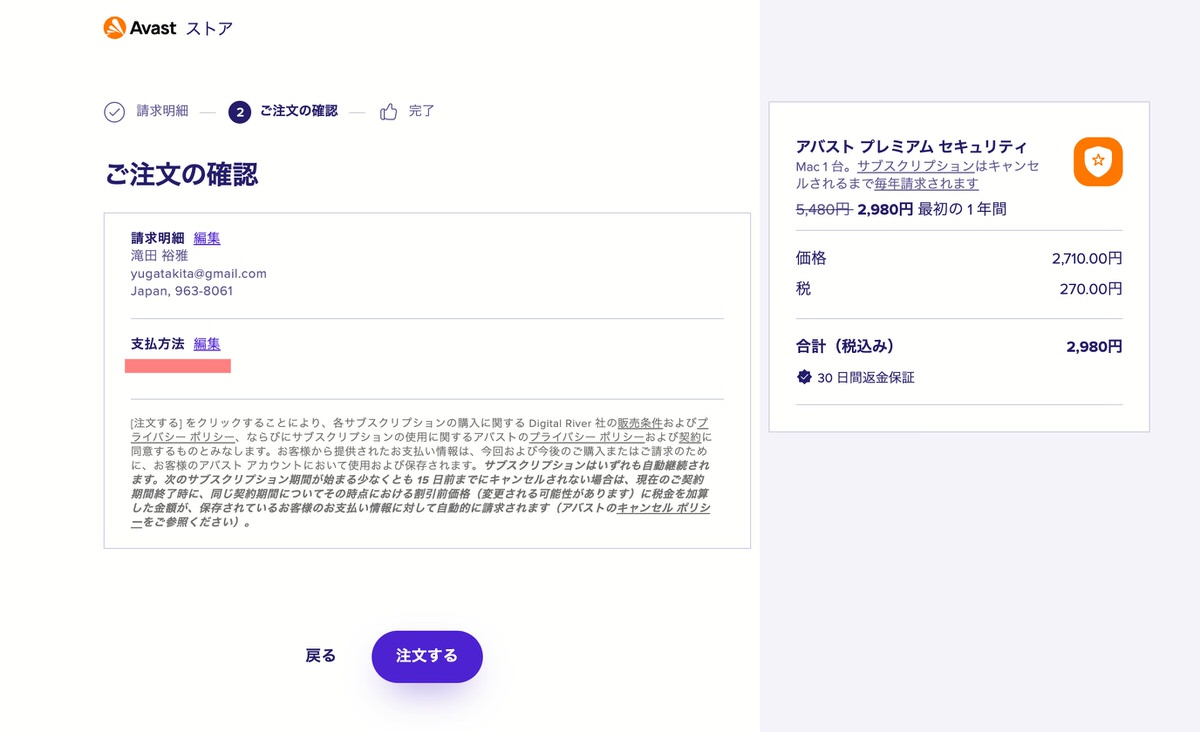Click the email yugatakita@gmail.com
The height and width of the screenshot is (732, 1200).
199,273
